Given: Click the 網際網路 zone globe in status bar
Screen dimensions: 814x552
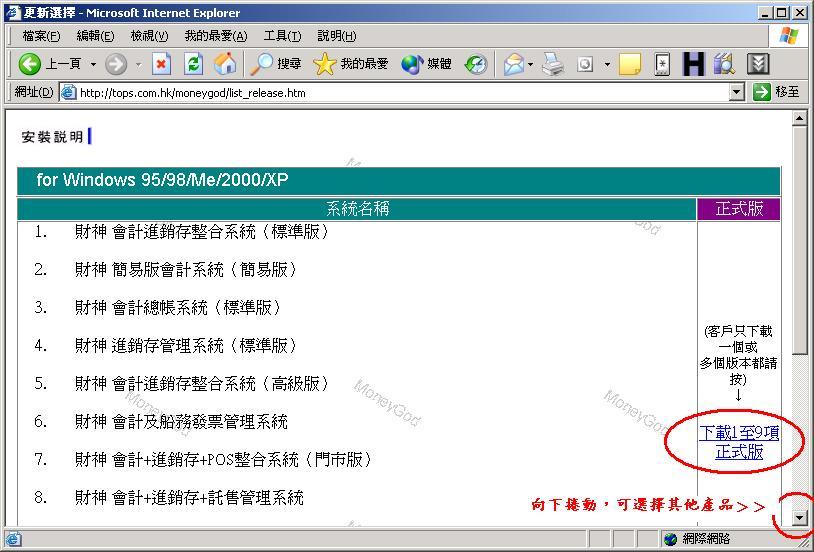Looking at the screenshot, I should [x=670, y=539].
